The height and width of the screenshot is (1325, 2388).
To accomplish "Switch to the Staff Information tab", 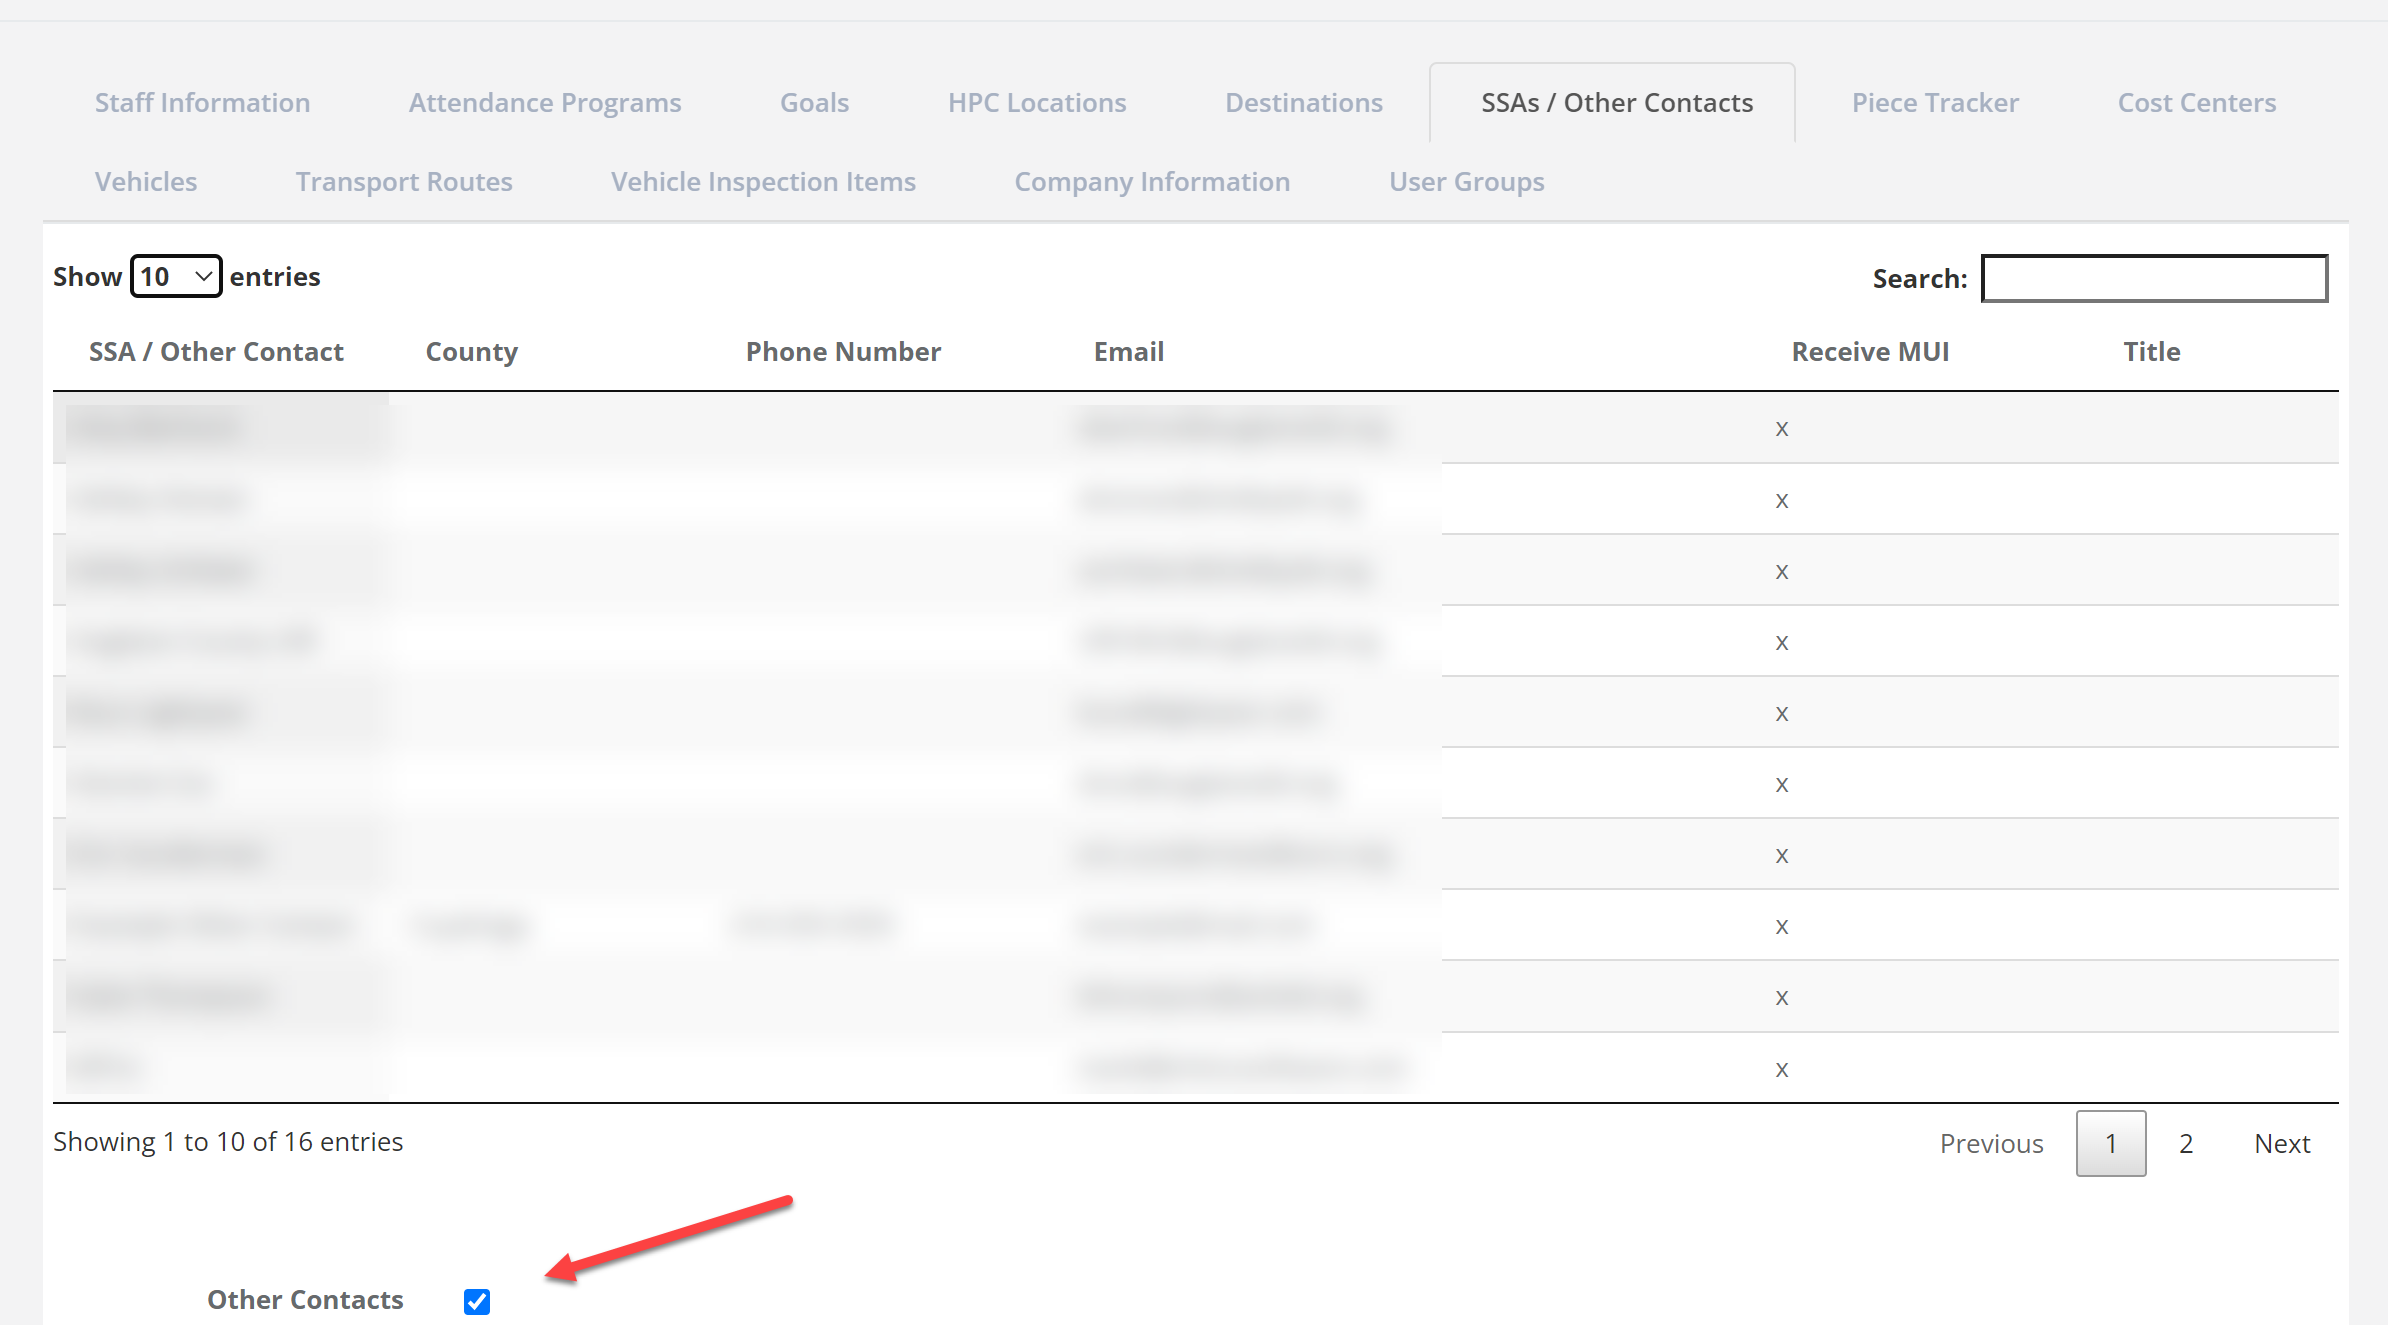I will click(202, 102).
